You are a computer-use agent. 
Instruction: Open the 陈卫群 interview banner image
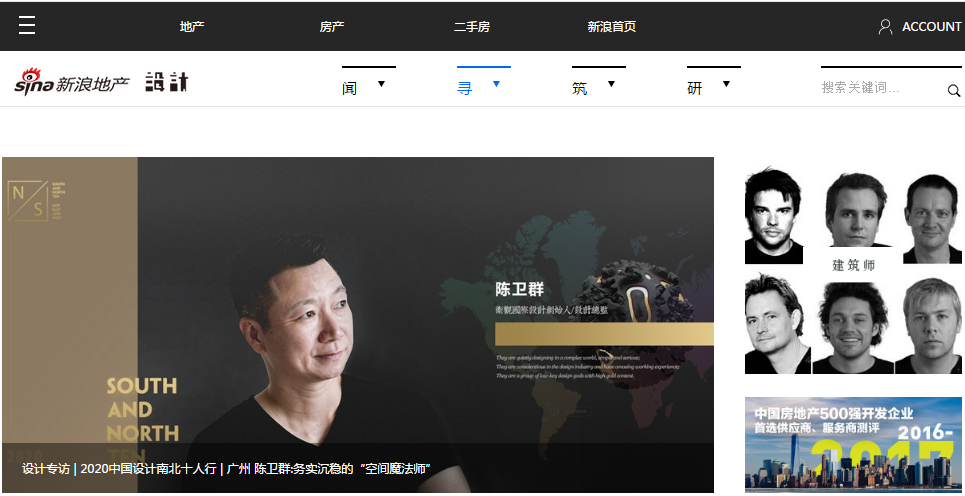click(357, 300)
